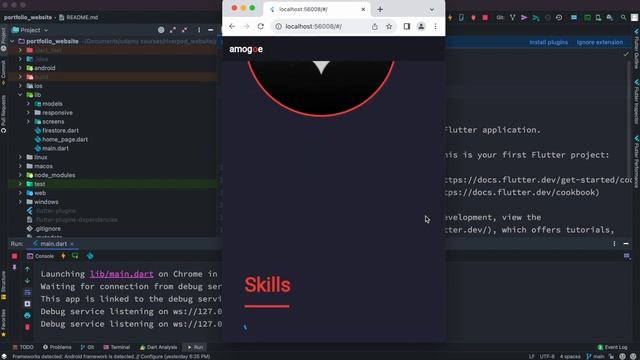
Task: Expand the responsive folder
Action: tap(28, 113)
